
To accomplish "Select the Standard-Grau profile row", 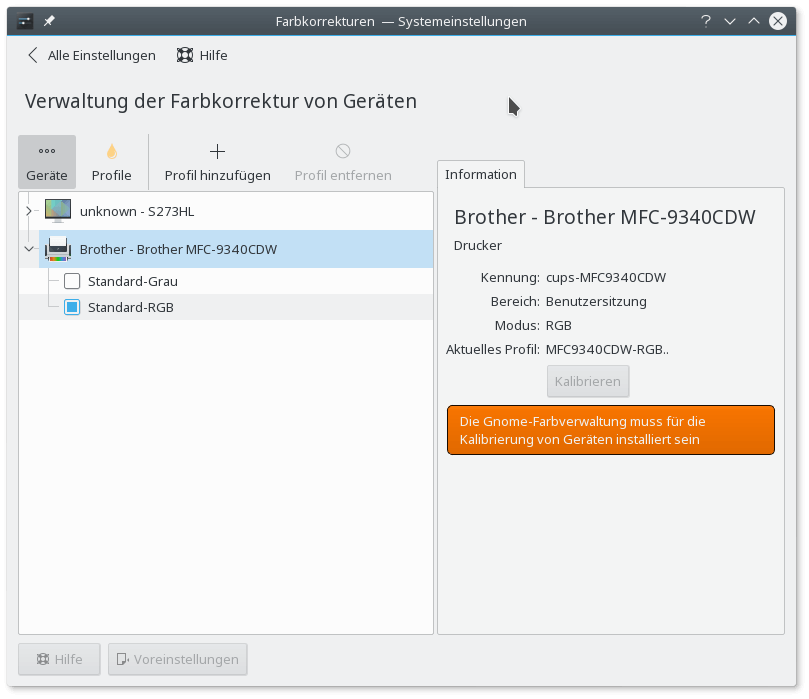I will pyautogui.click(x=226, y=281).
